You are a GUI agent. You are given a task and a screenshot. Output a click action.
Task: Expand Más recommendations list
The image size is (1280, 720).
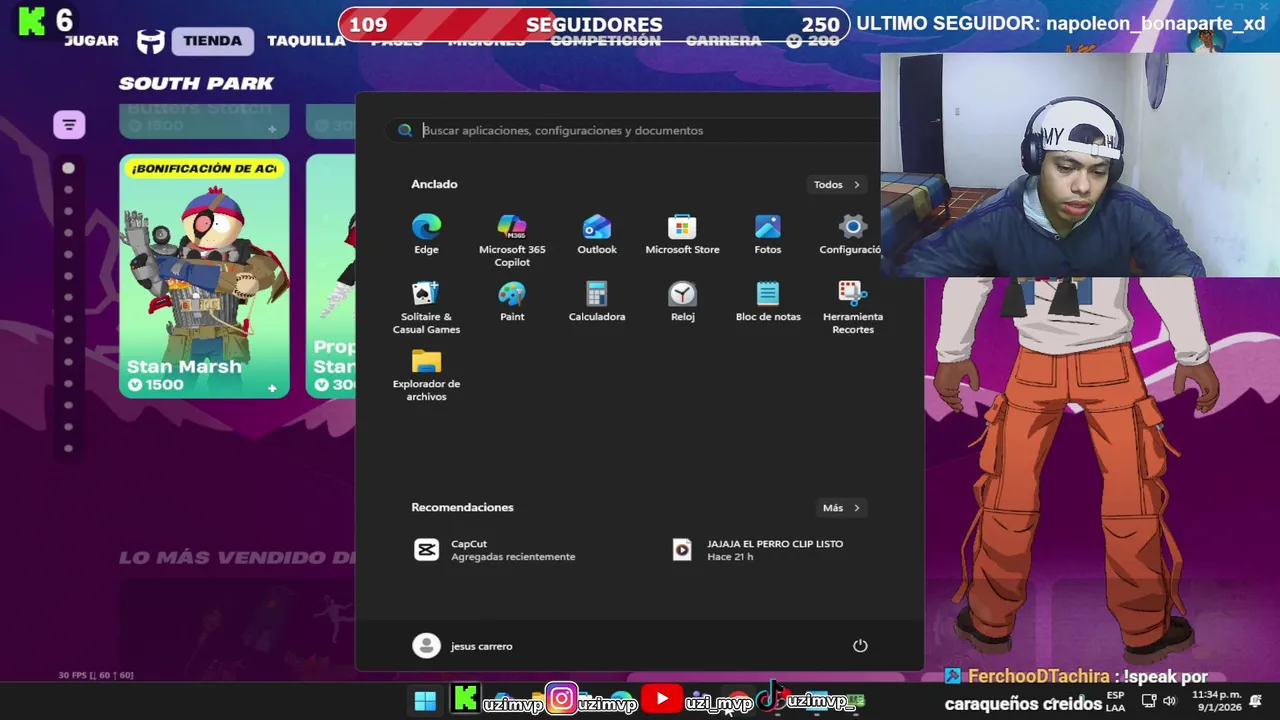click(x=841, y=508)
